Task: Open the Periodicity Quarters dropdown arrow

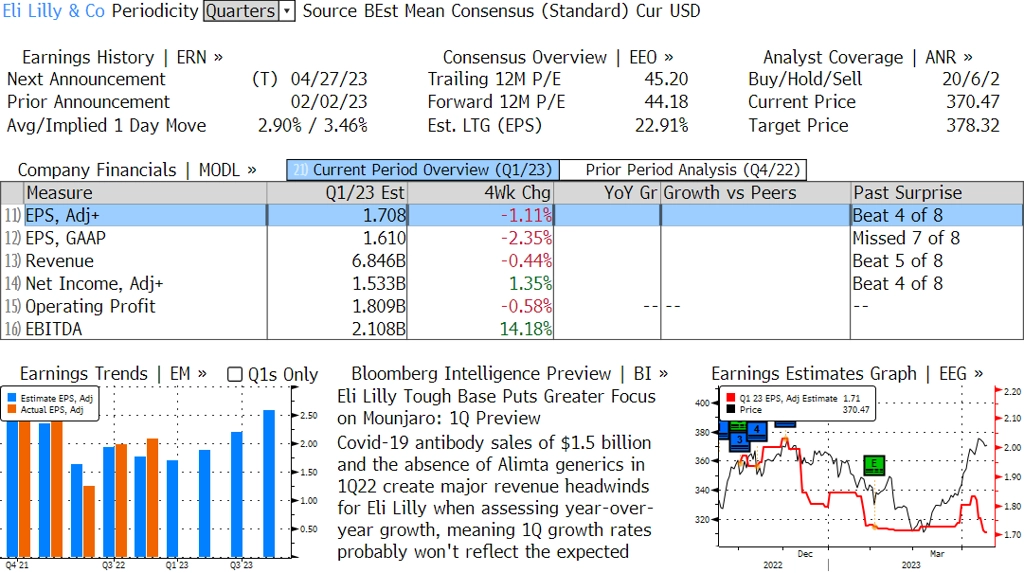Action: [x=287, y=11]
